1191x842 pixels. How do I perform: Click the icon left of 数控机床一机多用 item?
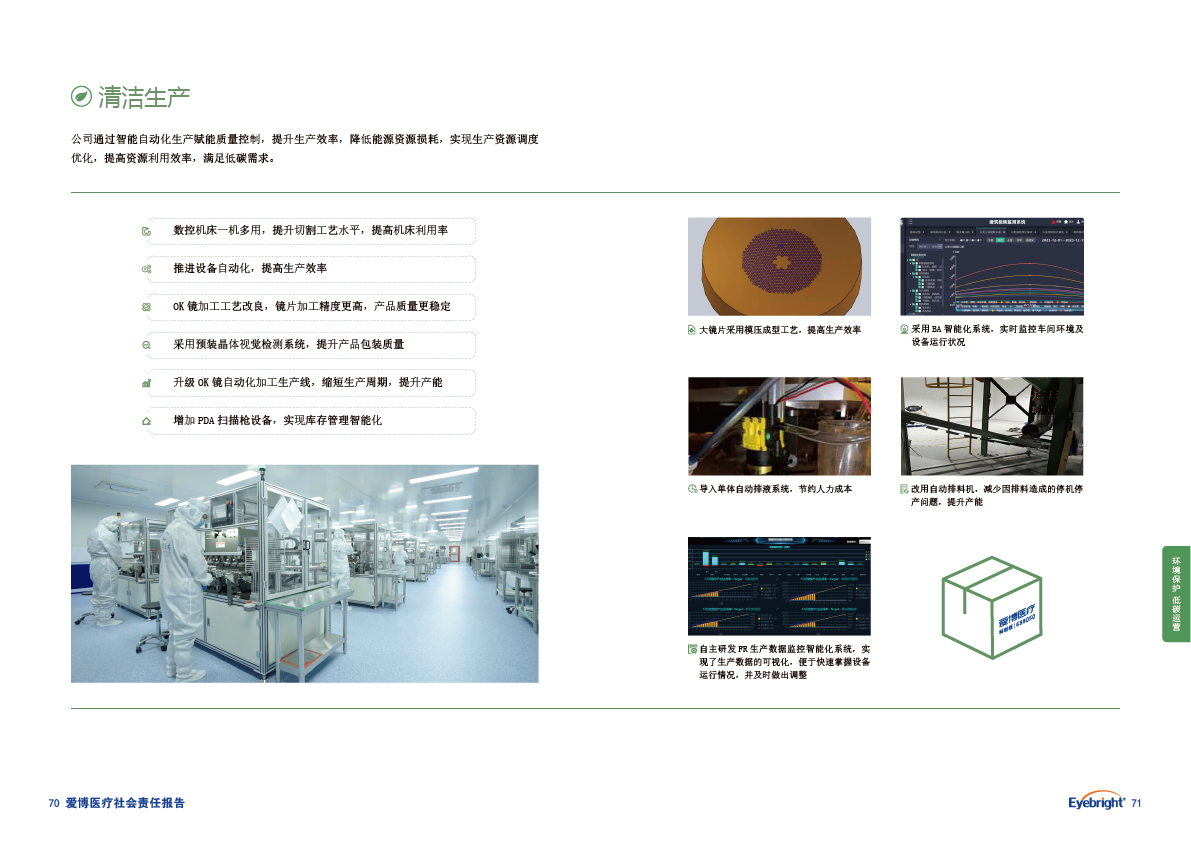tap(147, 231)
